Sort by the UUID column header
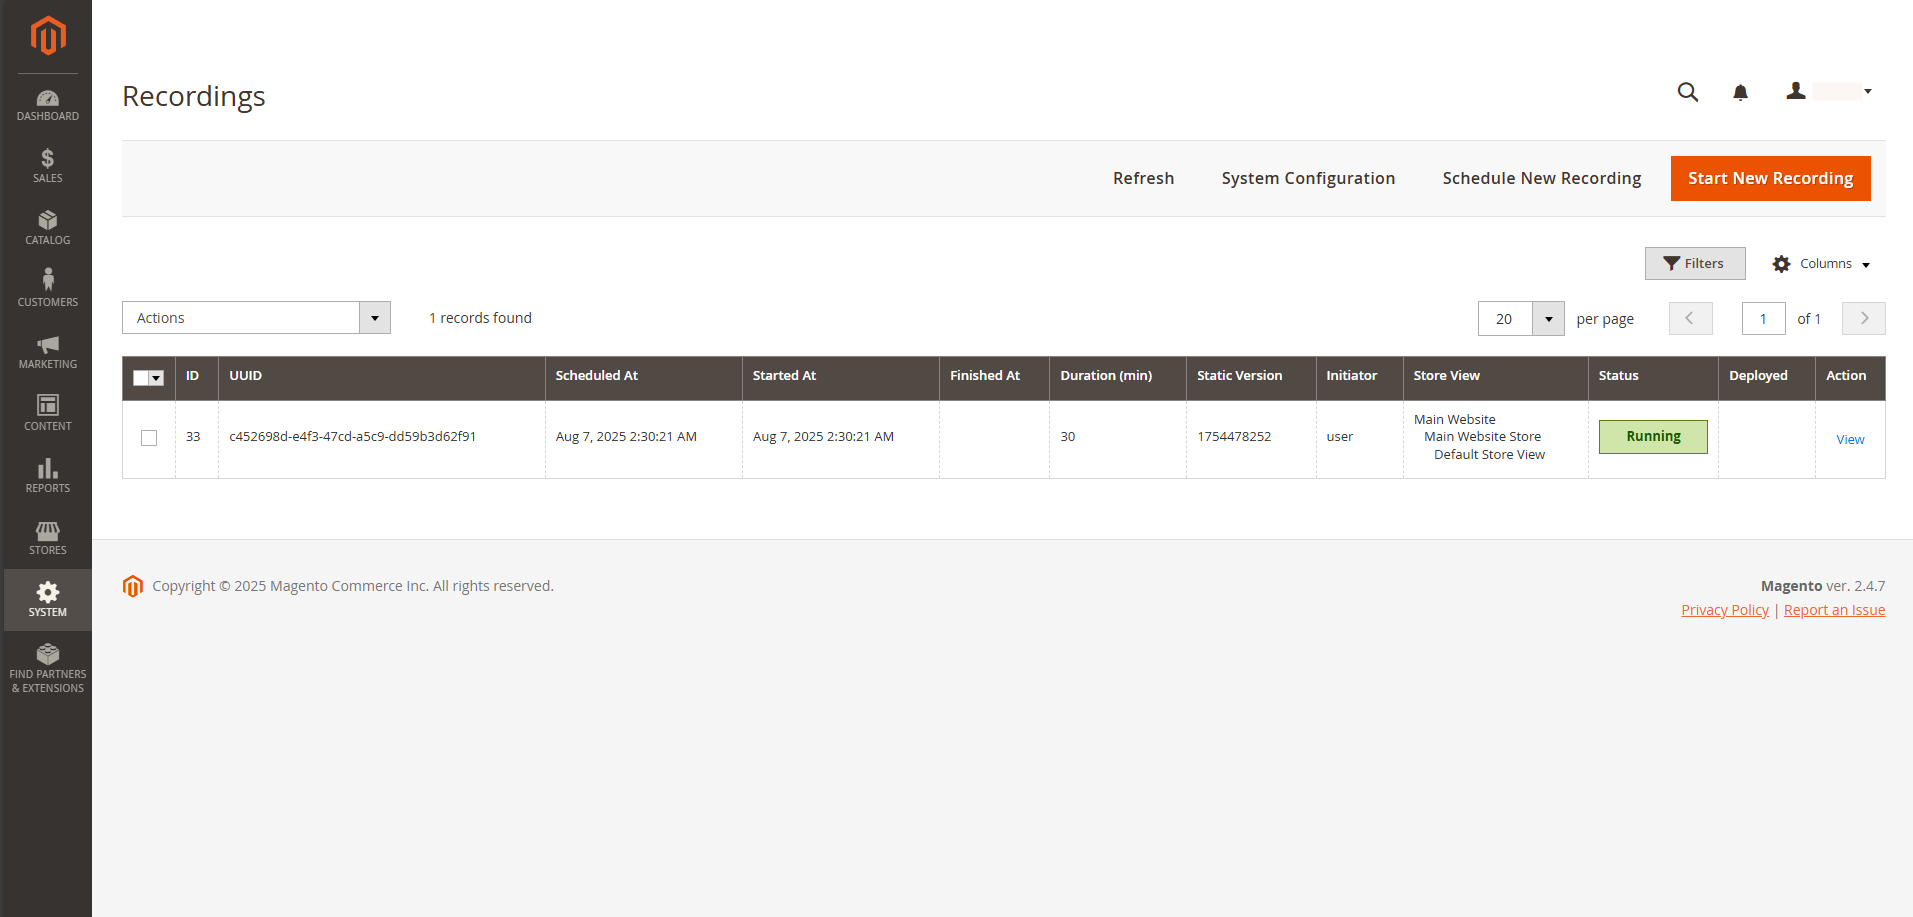 [382, 378]
